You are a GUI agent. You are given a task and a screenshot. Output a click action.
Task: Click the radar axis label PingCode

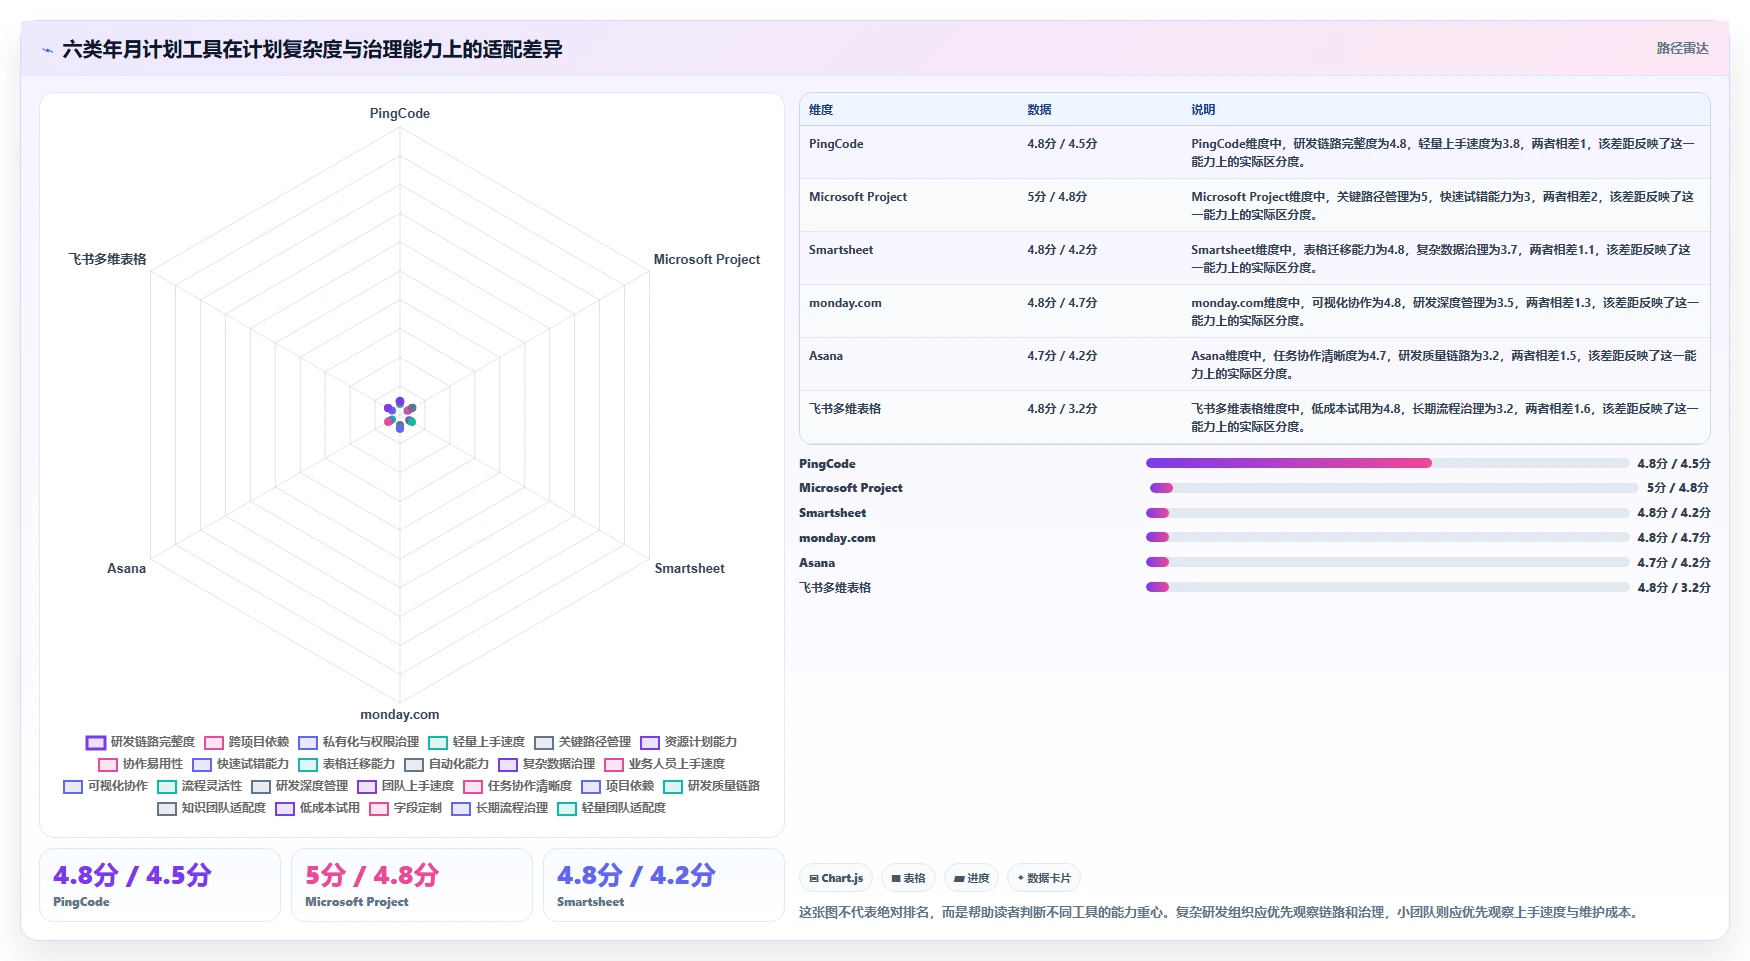(x=400, y=113)
